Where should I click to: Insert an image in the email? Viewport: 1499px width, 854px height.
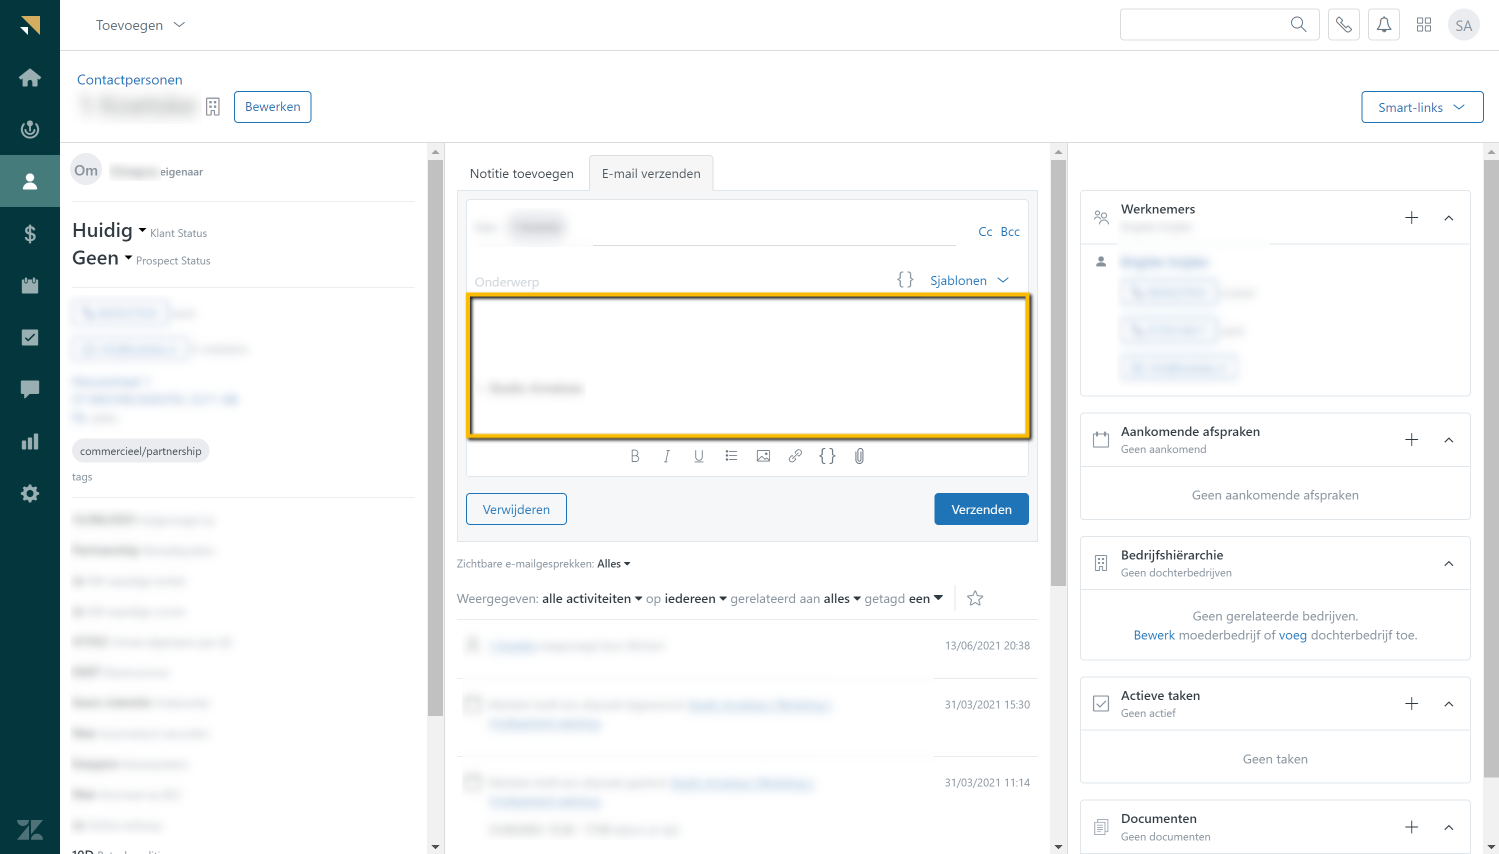point(763,456)
